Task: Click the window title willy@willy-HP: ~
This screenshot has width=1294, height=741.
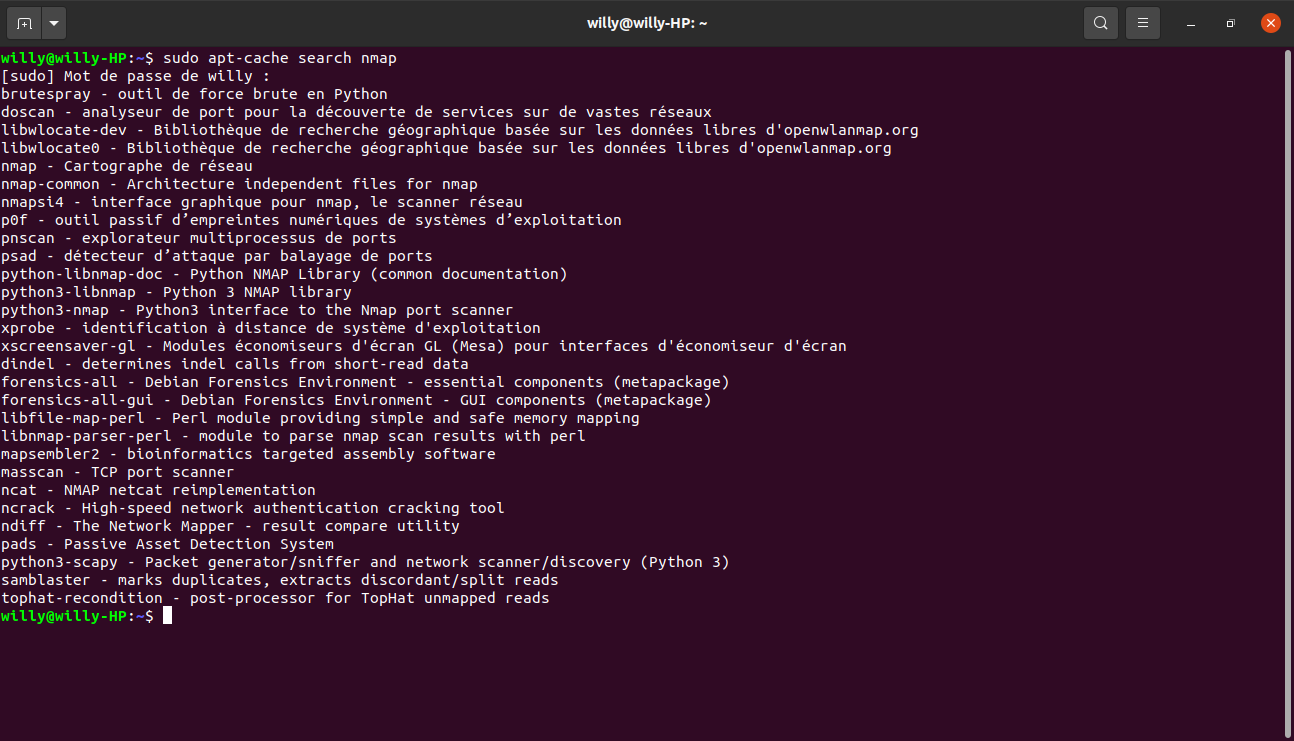Action: coord(647,23)
